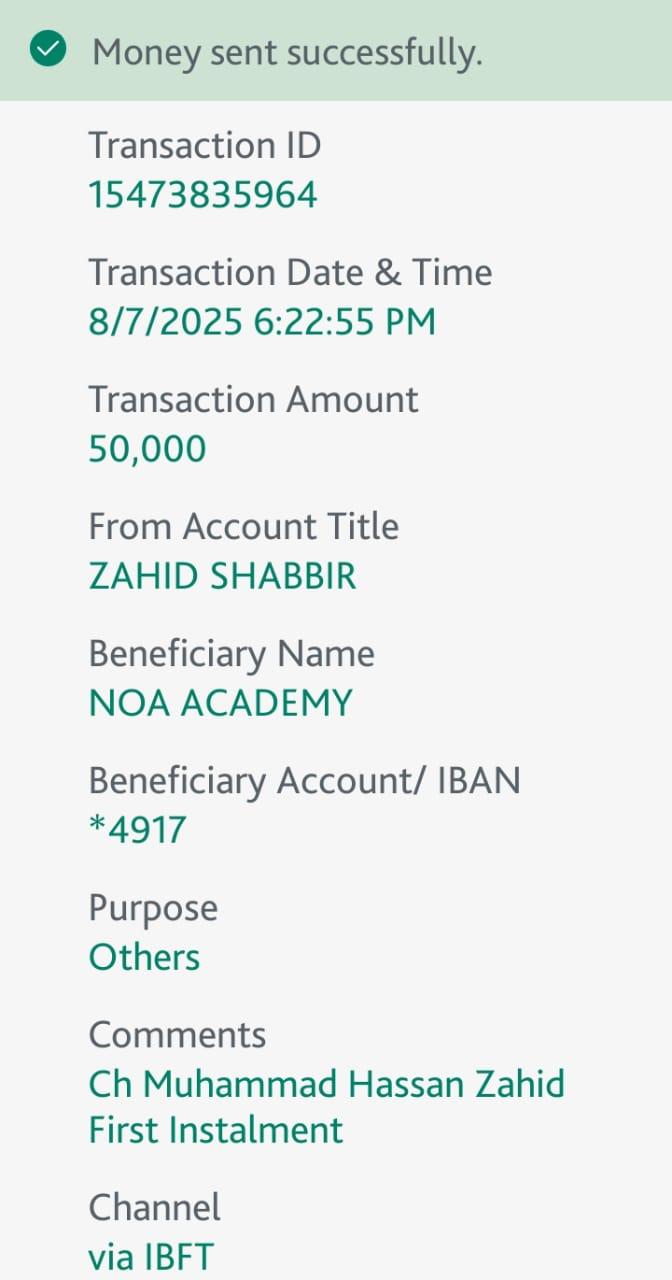
Task: Tap the Transaction ID label
Action: click(x=205, y=146)
